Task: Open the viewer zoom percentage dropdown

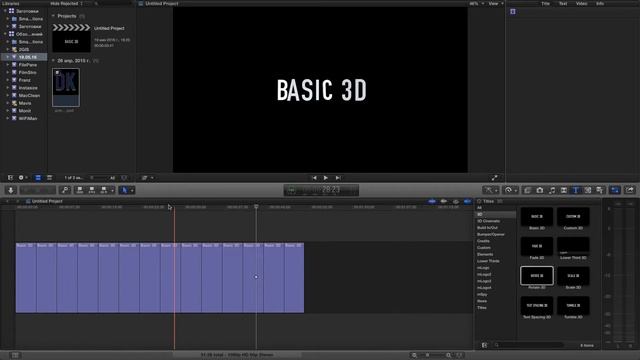Action: tap(476, 4)
